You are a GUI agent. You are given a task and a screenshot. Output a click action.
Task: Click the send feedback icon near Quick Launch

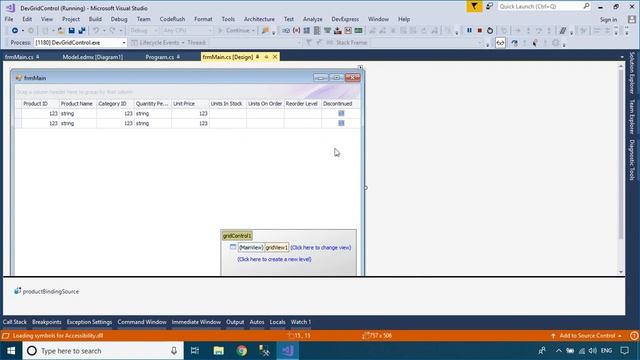point(489,6)
